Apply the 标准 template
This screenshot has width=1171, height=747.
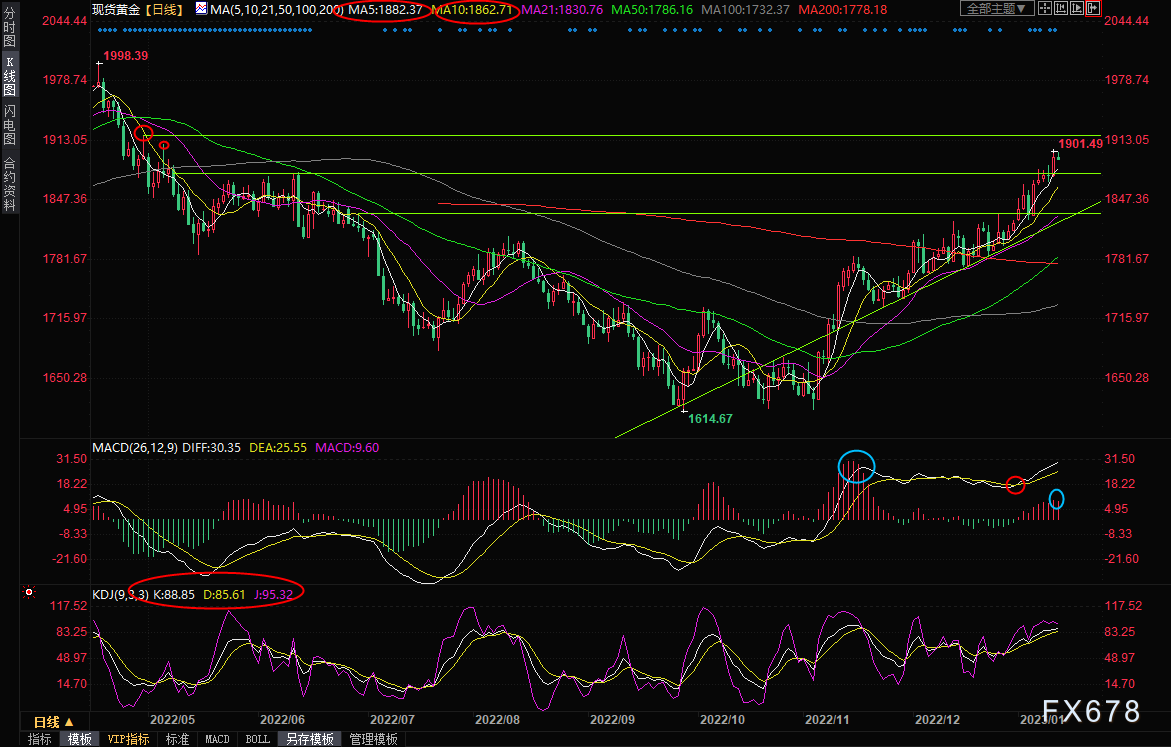pos(177,739)
